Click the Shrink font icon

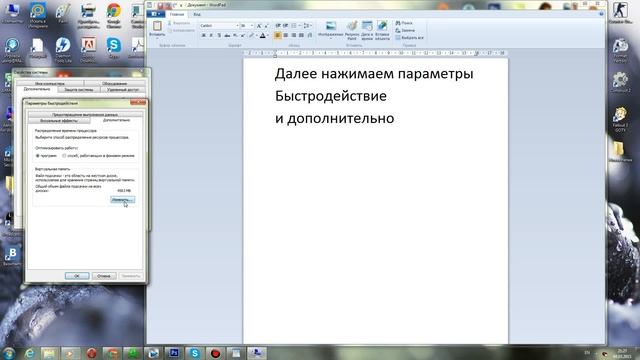click(x=267, y=26)
